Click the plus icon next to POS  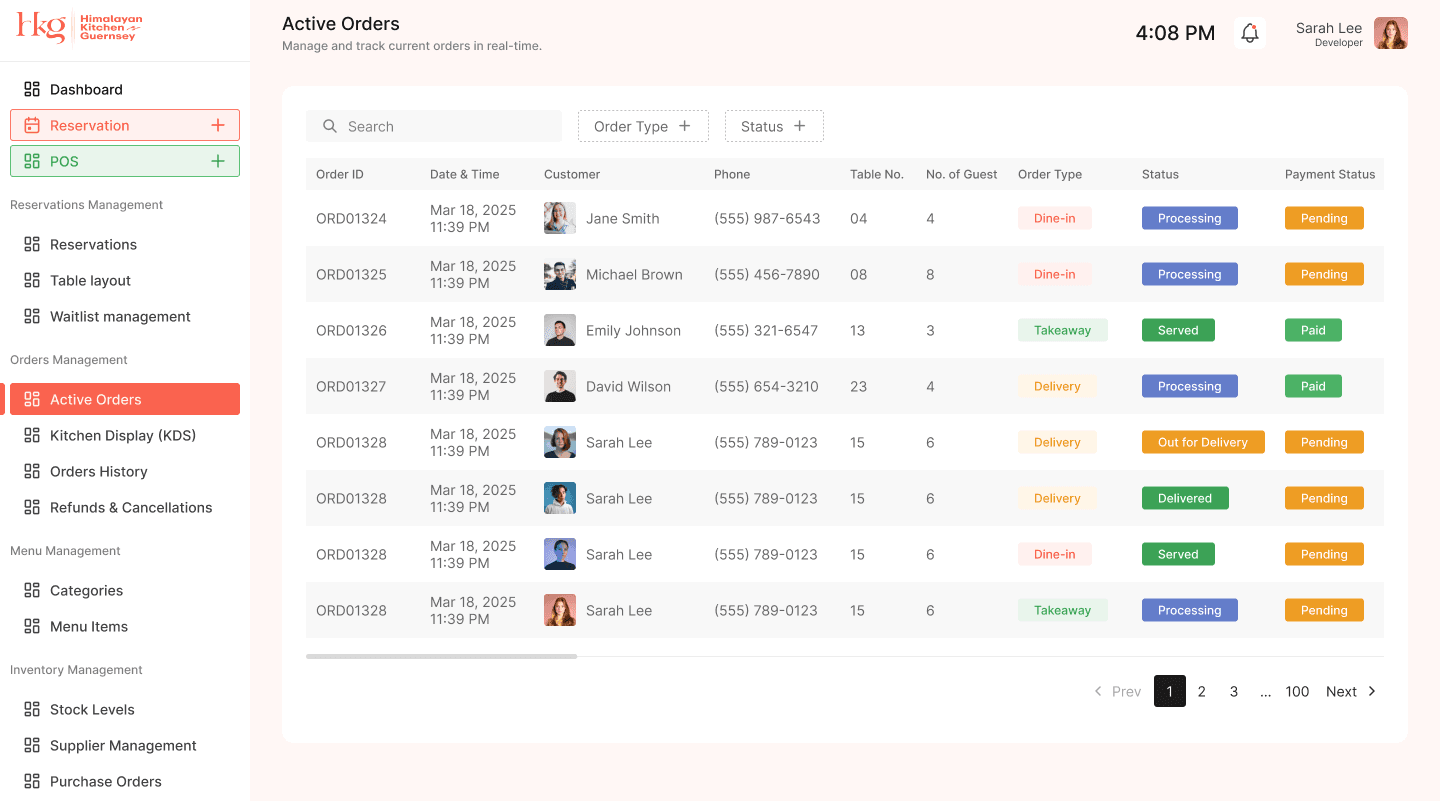(218, 160)
